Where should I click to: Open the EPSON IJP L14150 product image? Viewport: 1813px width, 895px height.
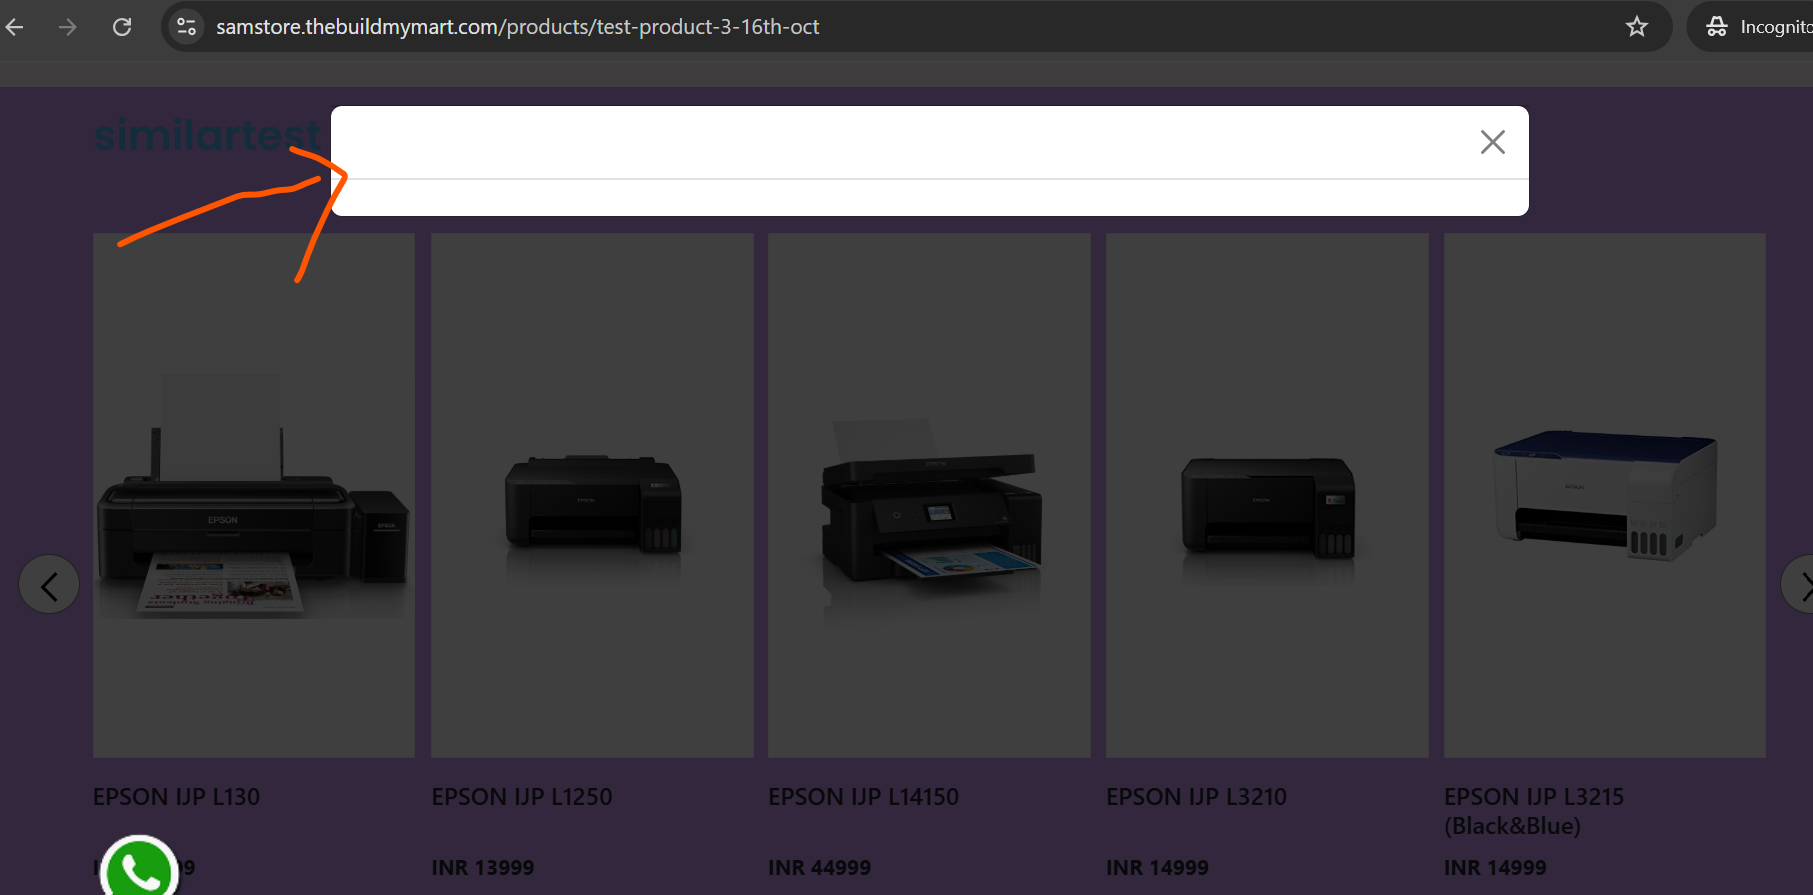pyautogui.click(x=929, y=495)
